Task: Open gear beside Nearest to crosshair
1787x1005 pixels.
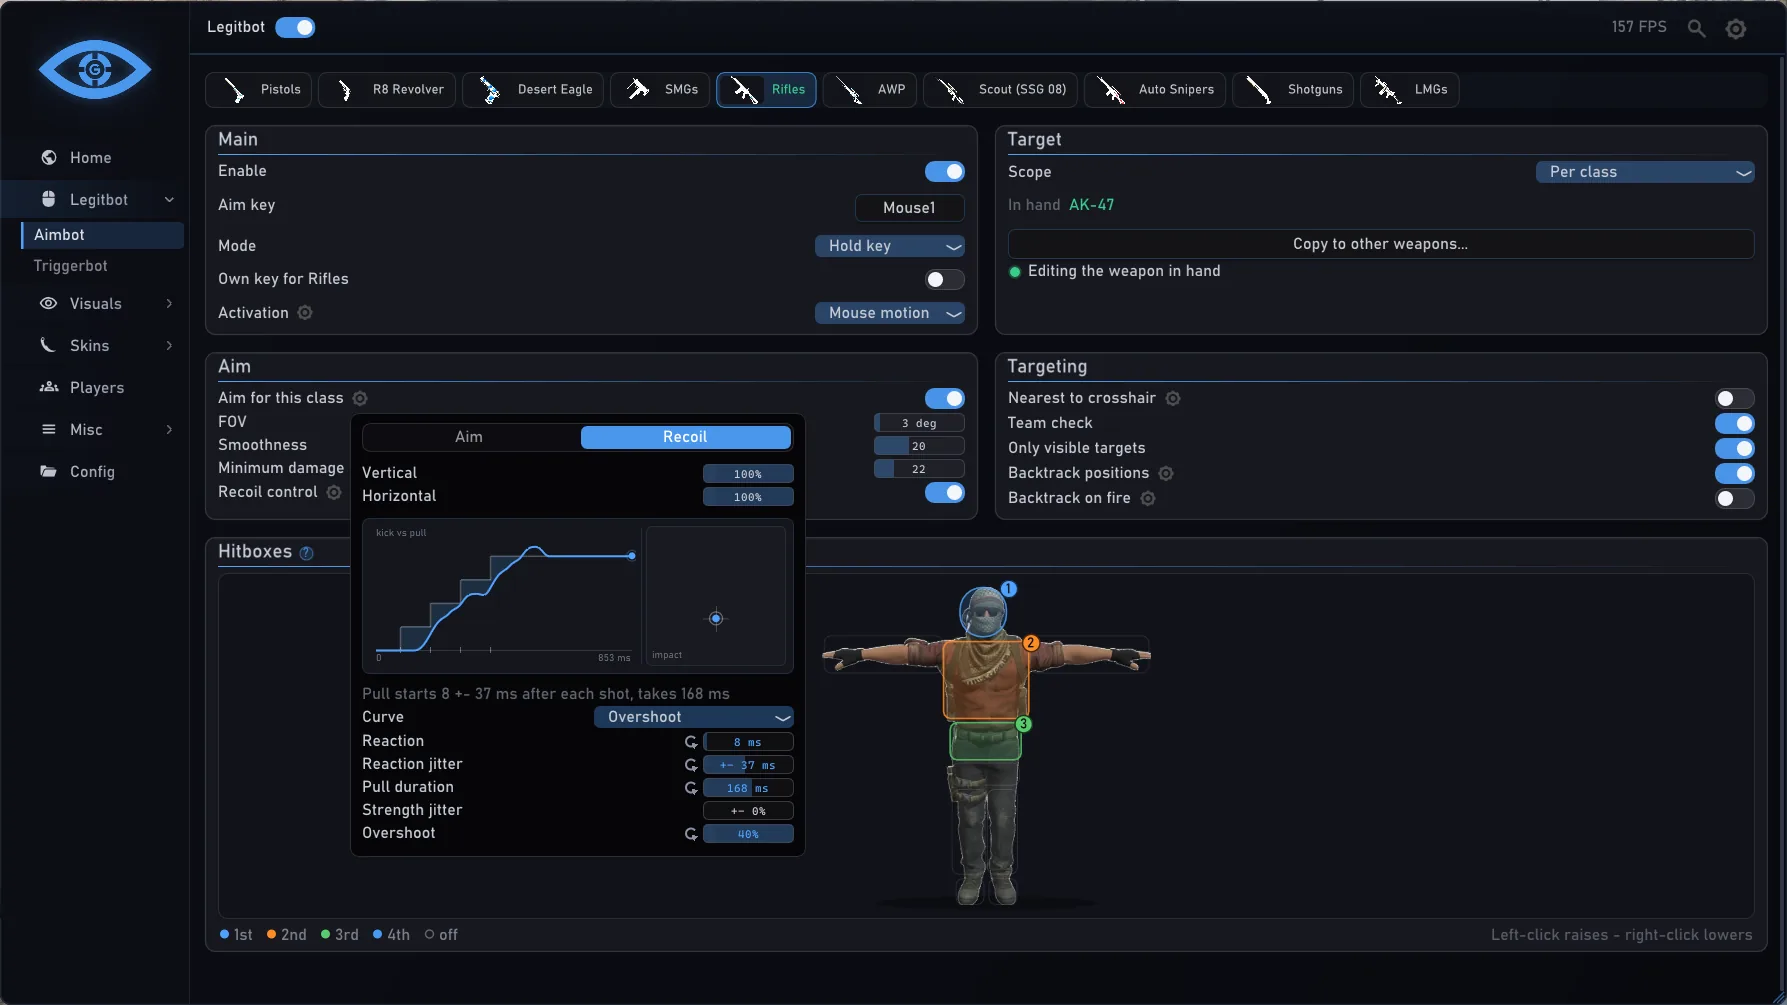Action: click(x=1173, y=398)
